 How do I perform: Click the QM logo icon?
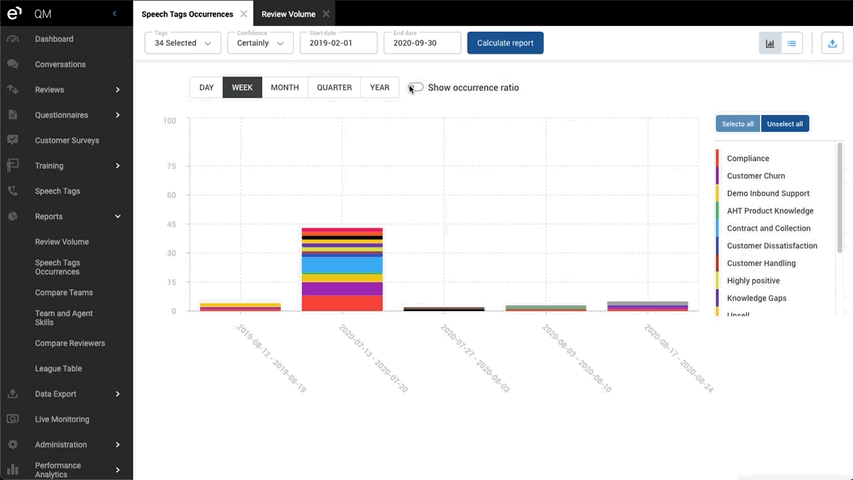[14, 13]
